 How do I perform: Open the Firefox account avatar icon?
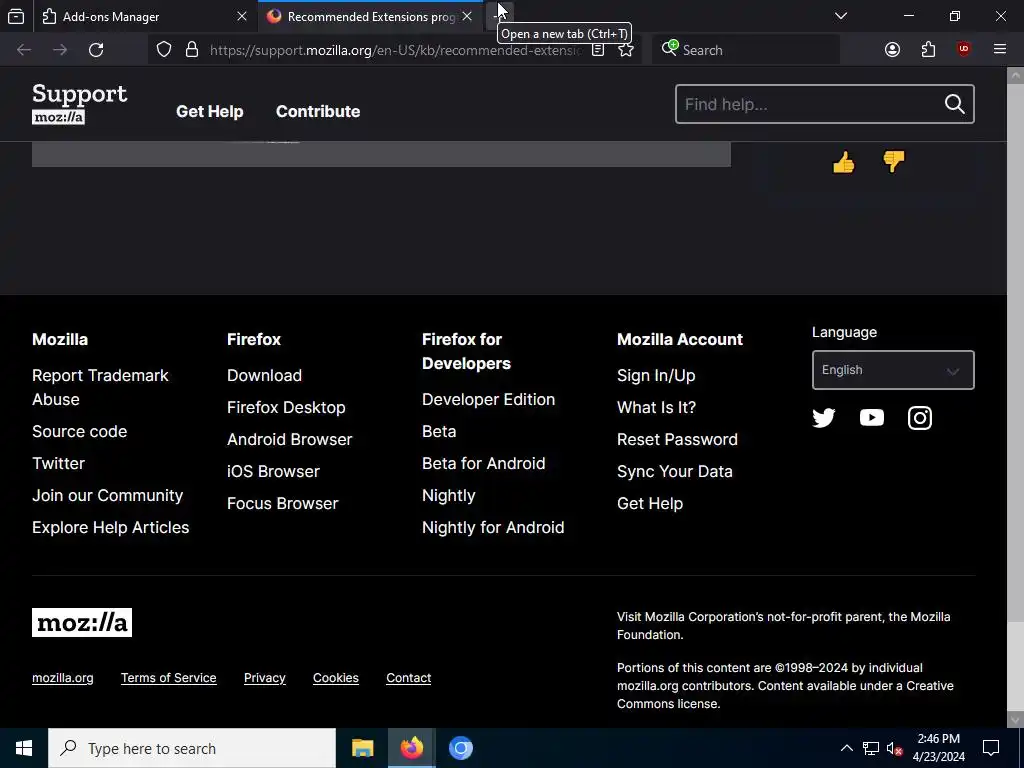(x=892, y=50)
